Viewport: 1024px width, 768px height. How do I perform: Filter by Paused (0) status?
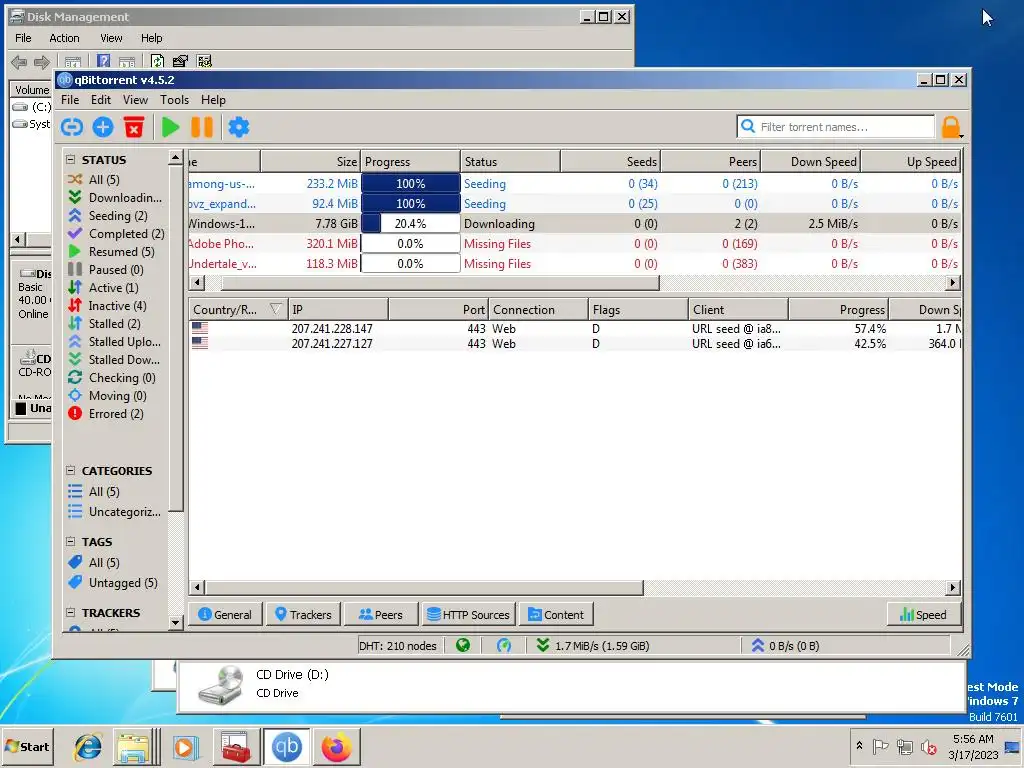tap(106, 269)
